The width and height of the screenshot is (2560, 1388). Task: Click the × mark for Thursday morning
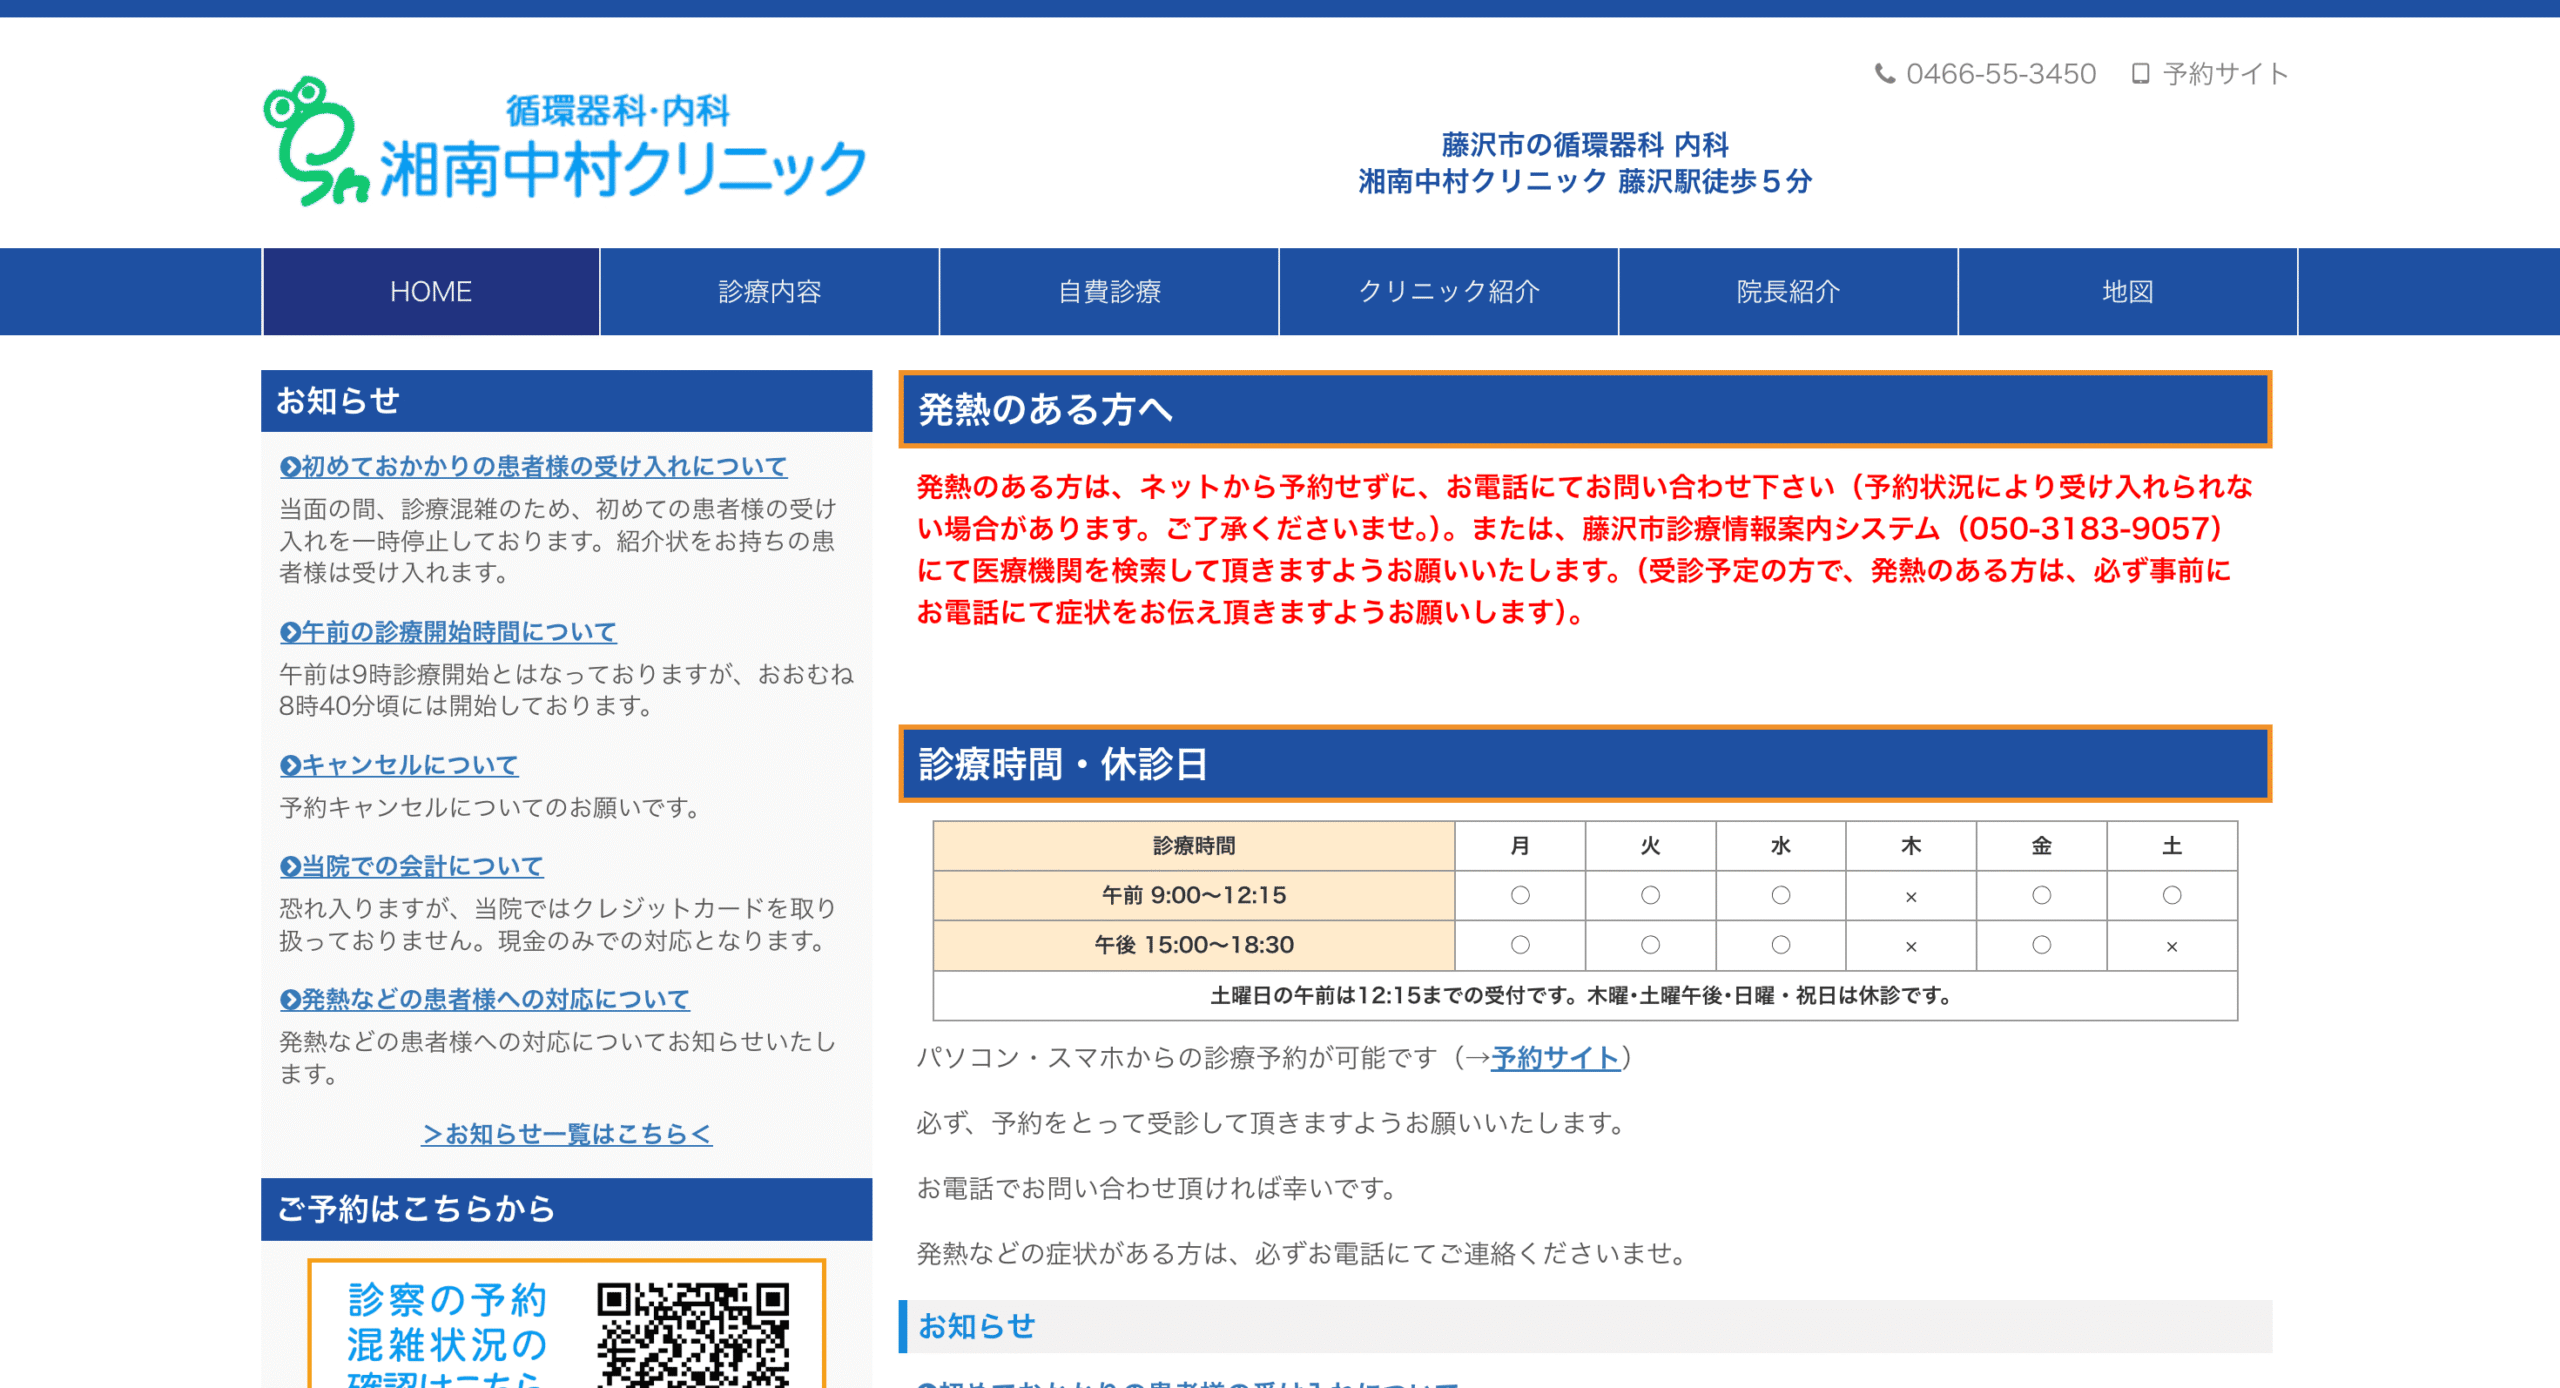point(1911,897)
